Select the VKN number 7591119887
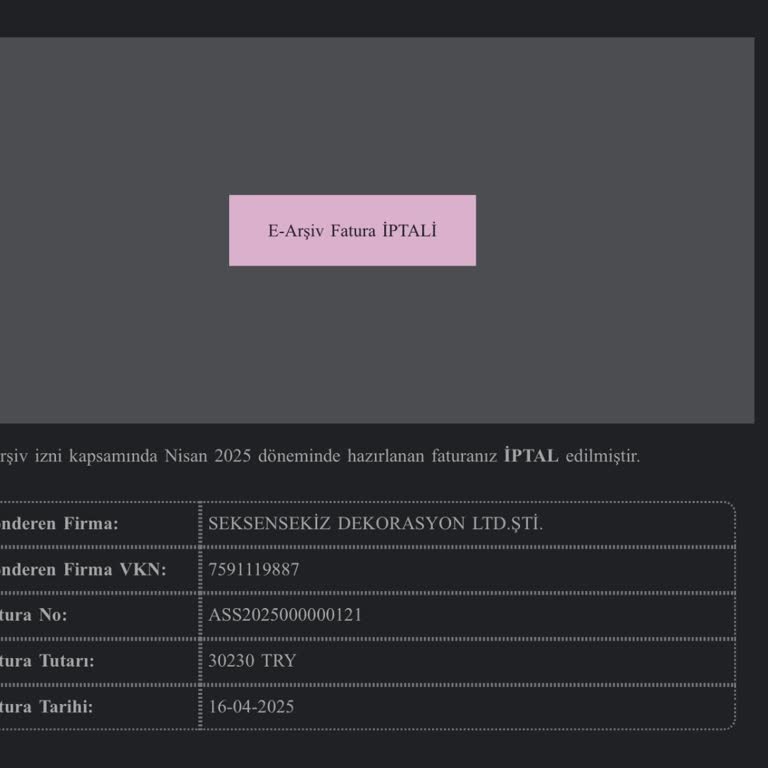 coord(254,569)
